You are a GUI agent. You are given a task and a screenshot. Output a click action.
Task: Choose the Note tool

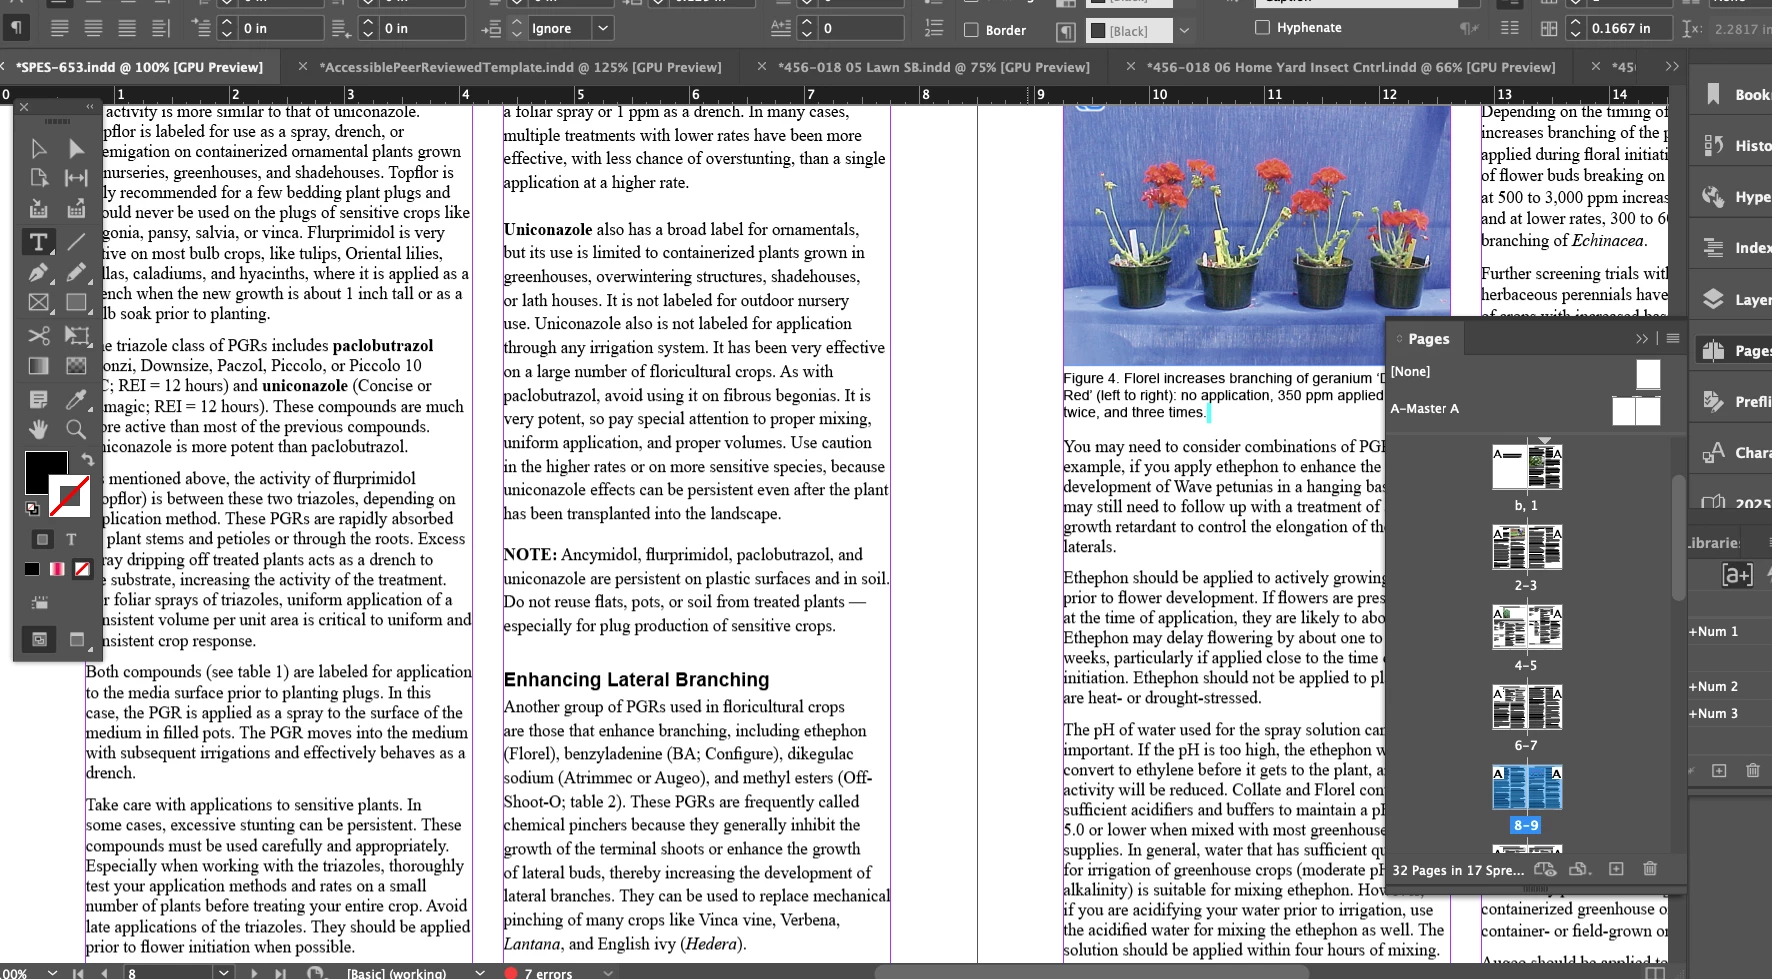click(39, 400)
